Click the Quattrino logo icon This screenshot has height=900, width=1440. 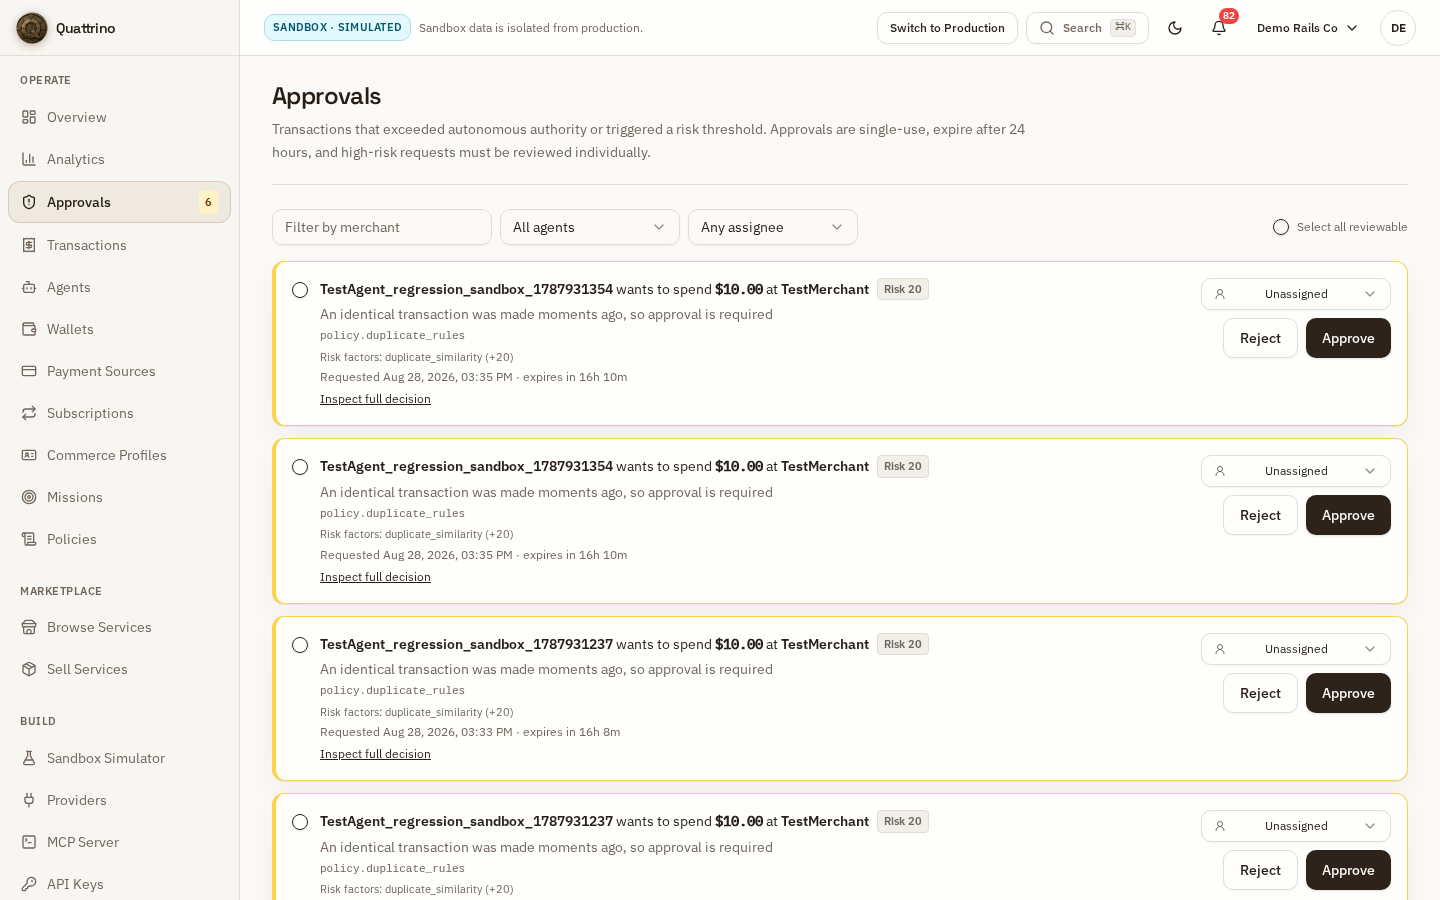point(32,28)
